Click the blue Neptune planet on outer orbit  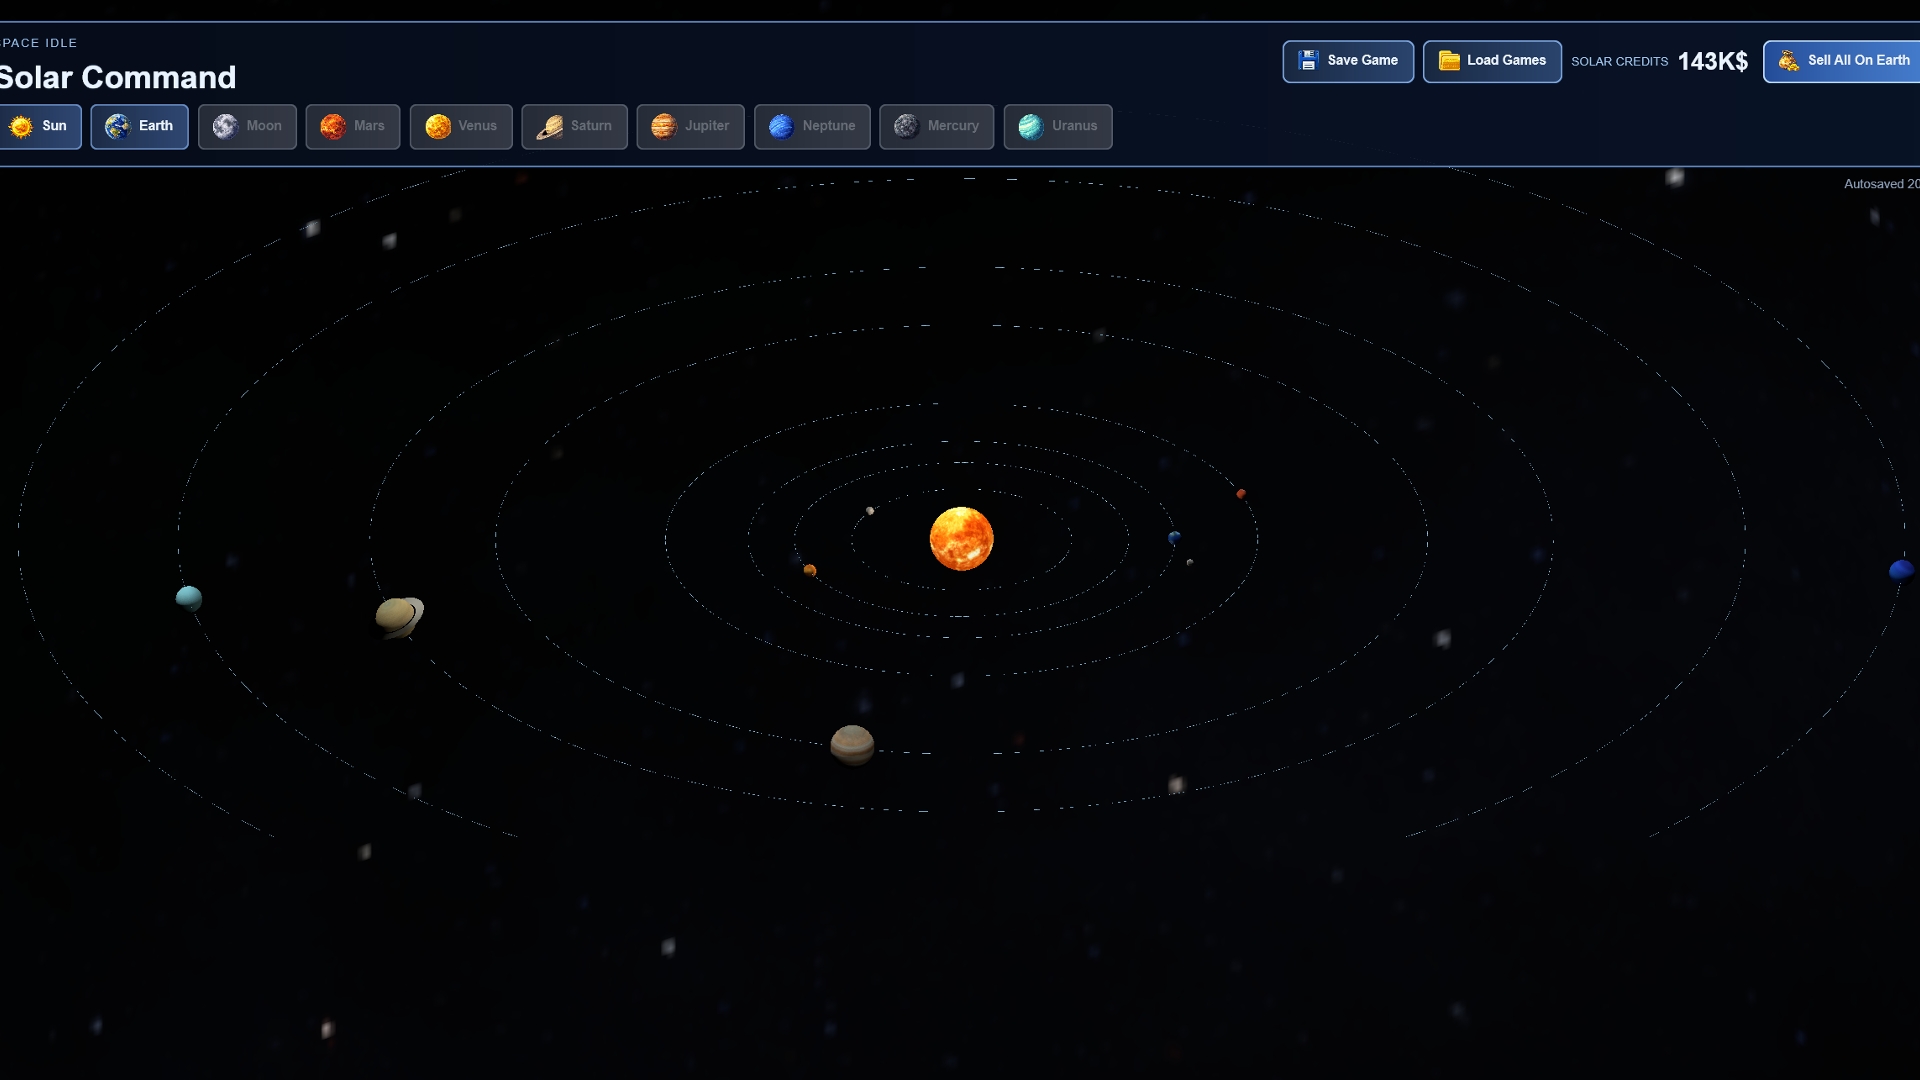pos(1901,570)
